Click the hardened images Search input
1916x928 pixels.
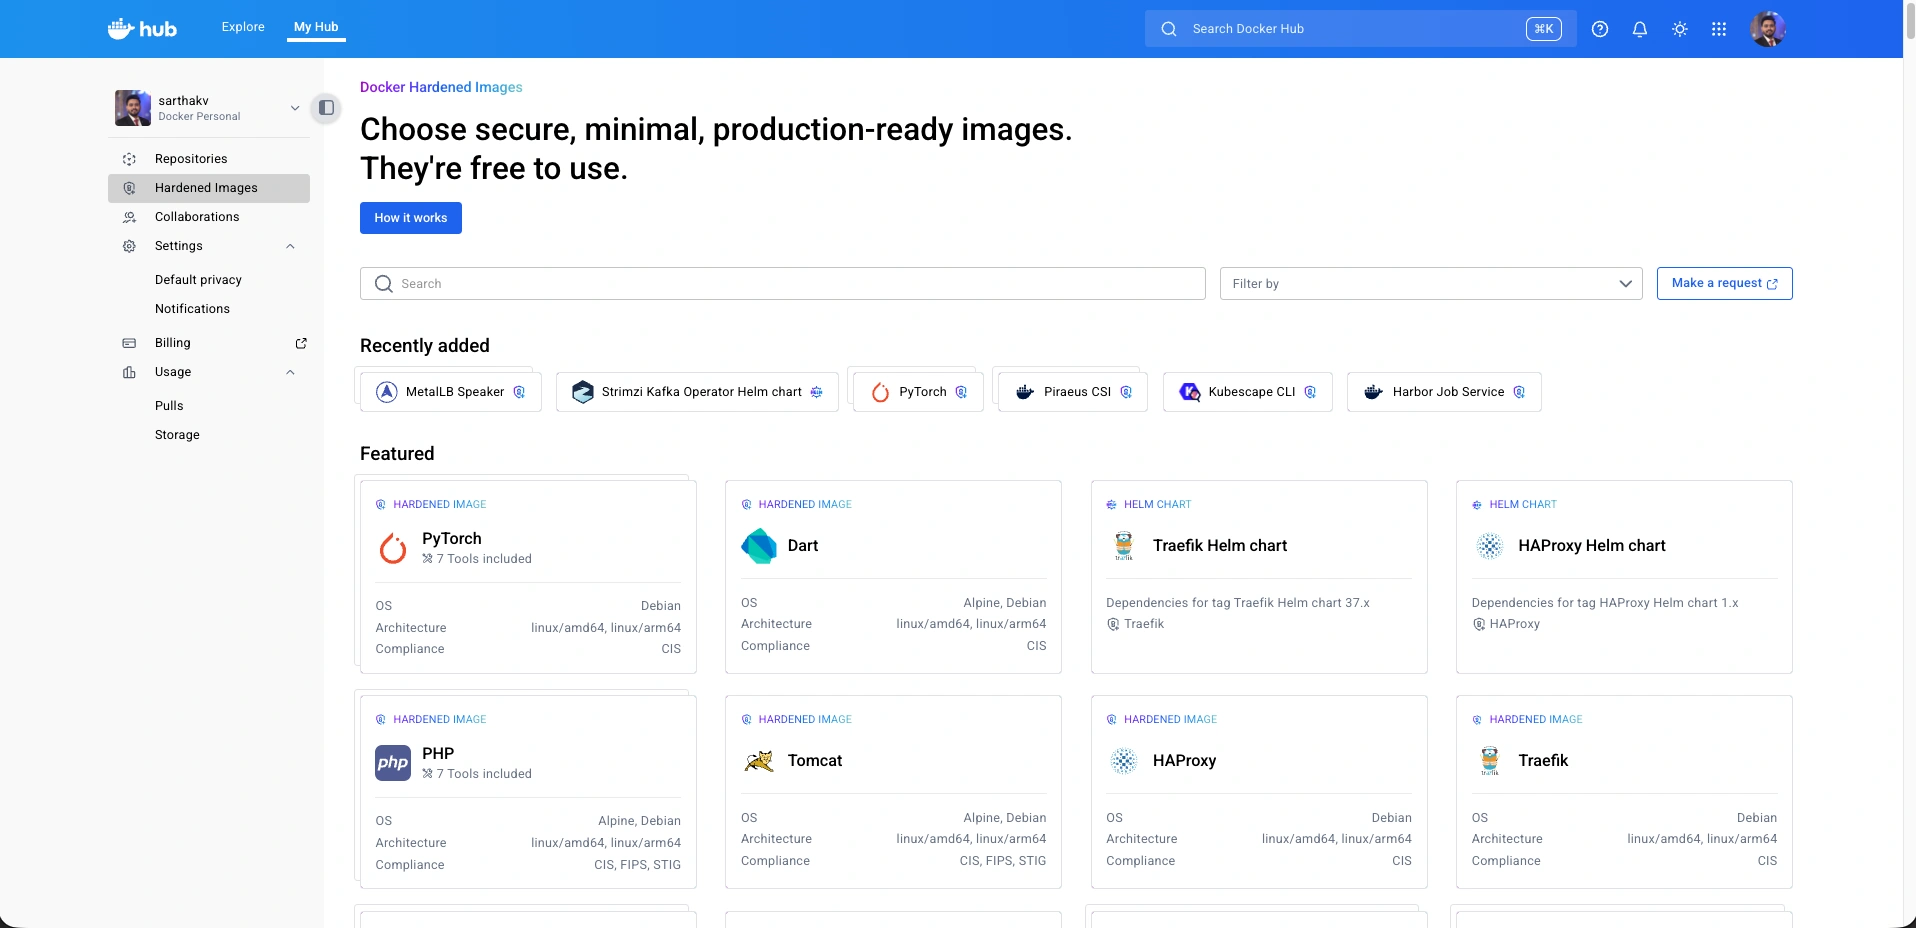click(783, 284)
